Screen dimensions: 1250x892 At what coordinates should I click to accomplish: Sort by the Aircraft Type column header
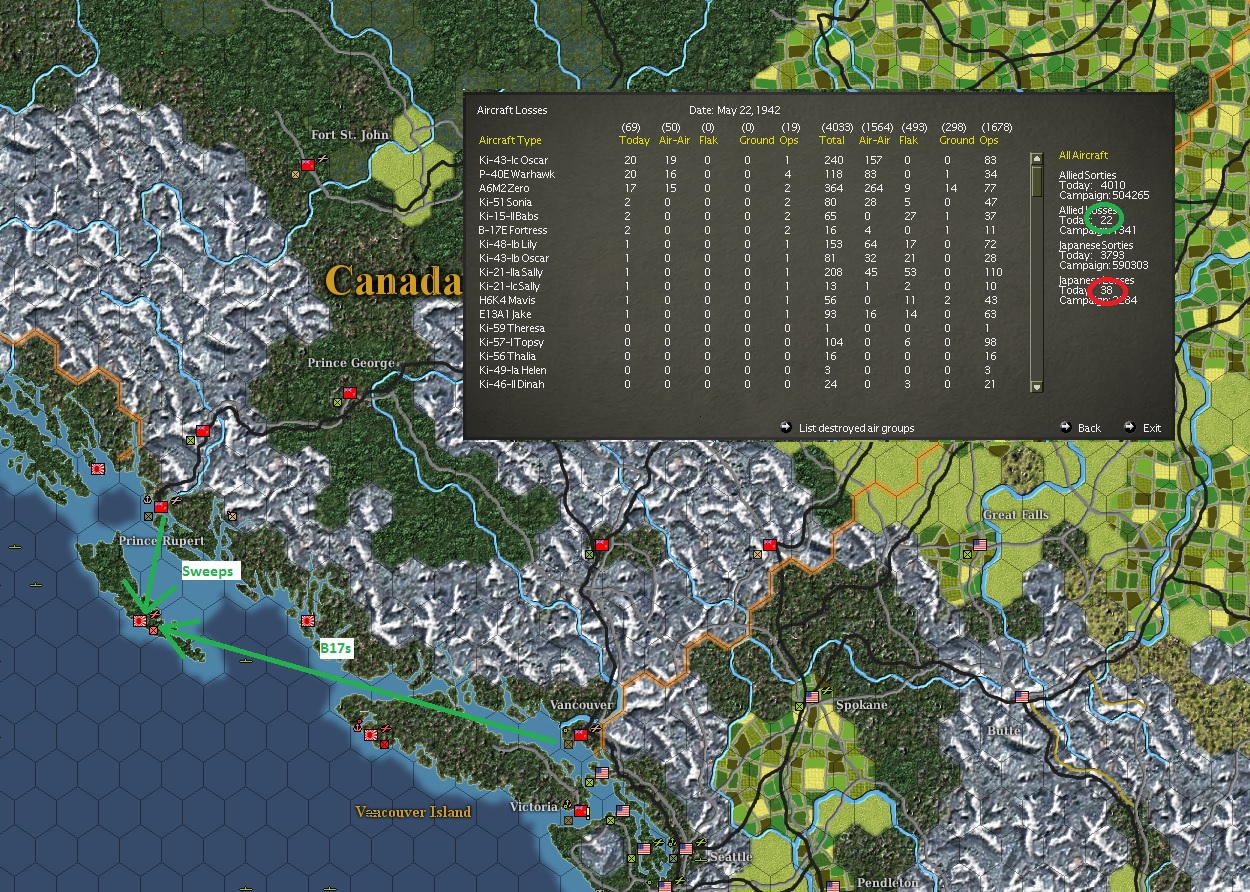click(x=510, y=140)
